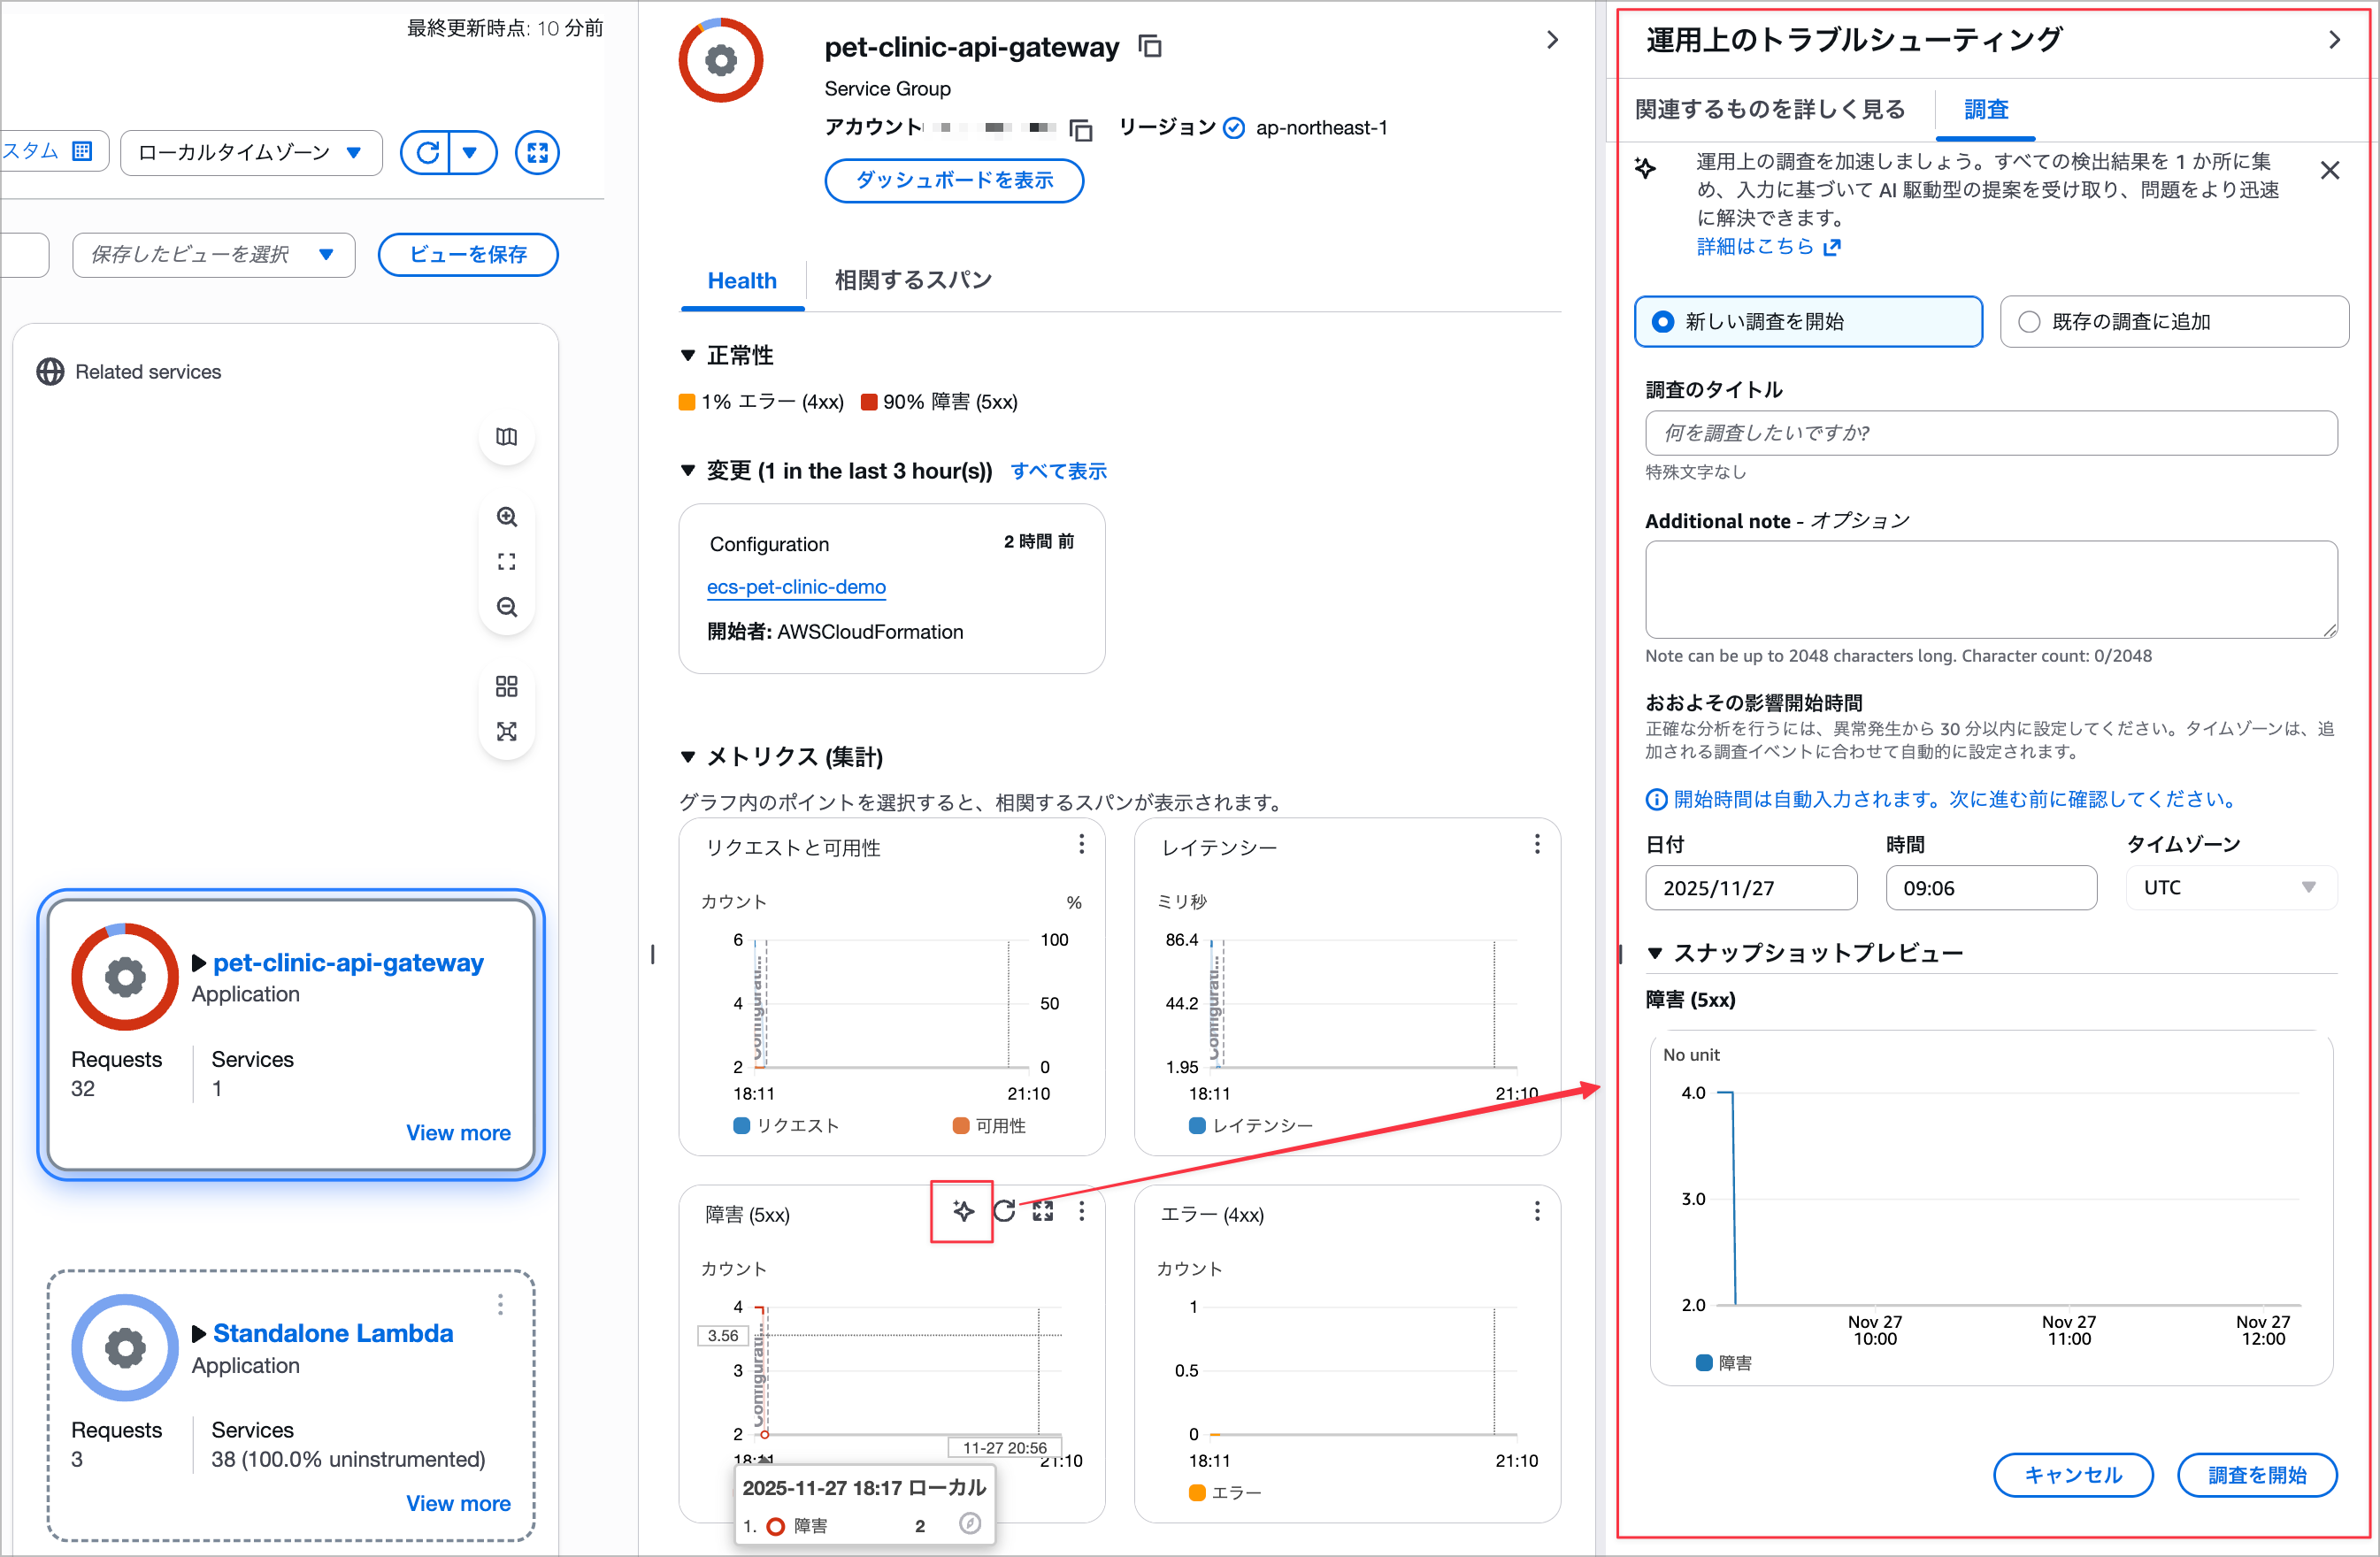Click the 調査のタイトル input field
The image size is (2380, 1557).
pos(1990,433)
